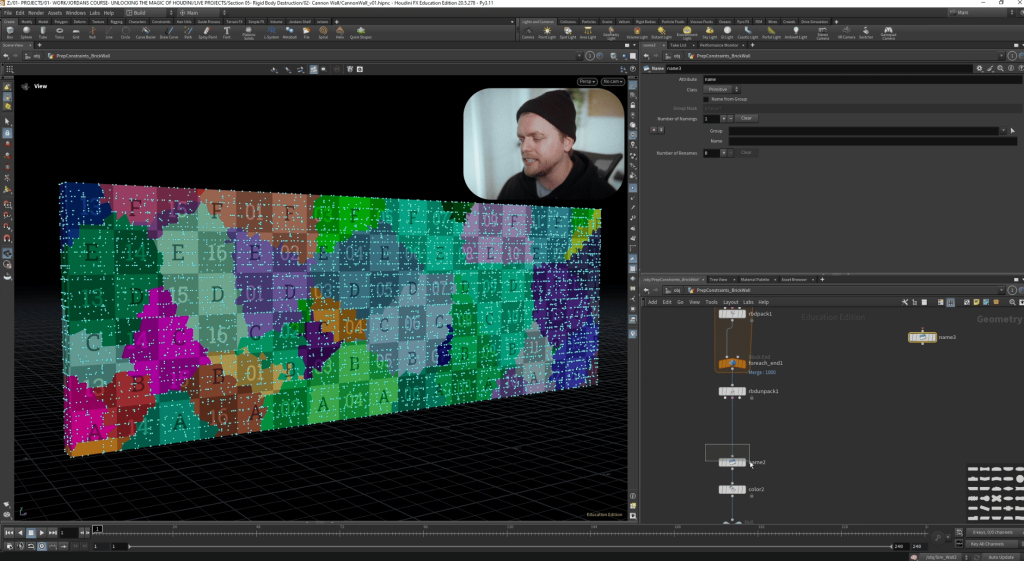The image size is (1024, 561).
Task: Toggle Auto Update cooking mode
Action: pos(1000,557)
